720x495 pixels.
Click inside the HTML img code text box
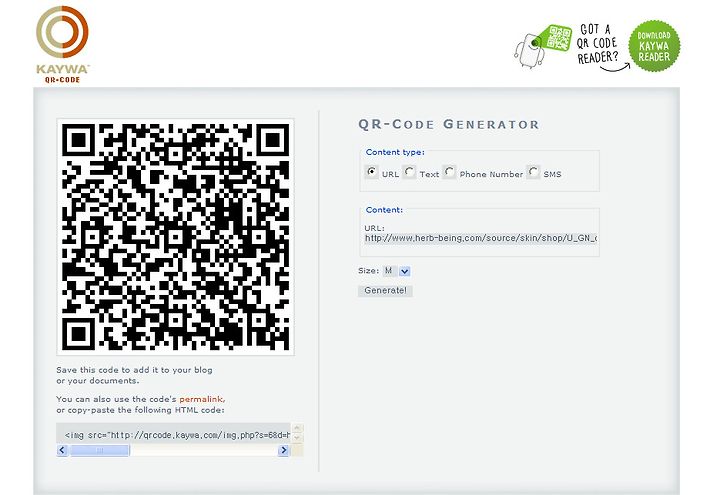pyautogui.click(x=174, y=434)
